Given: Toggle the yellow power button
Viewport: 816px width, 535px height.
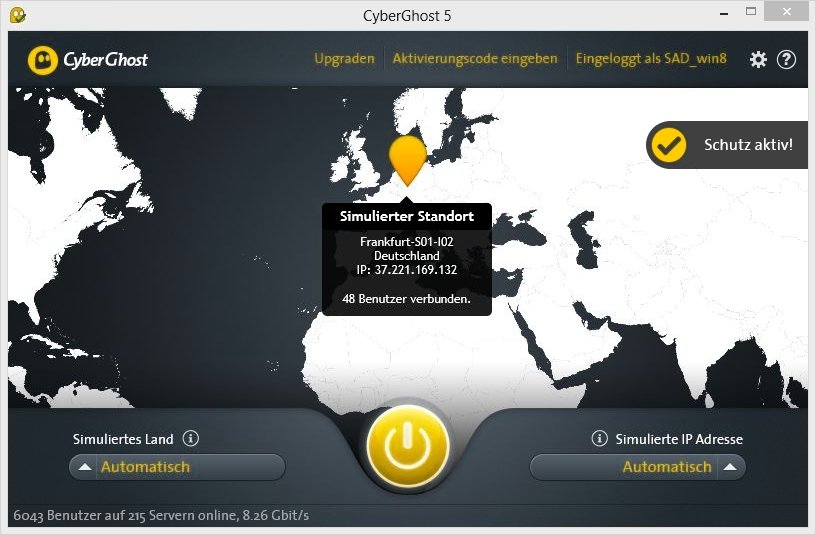Looking at the screenshot, I should coord(408,446).
